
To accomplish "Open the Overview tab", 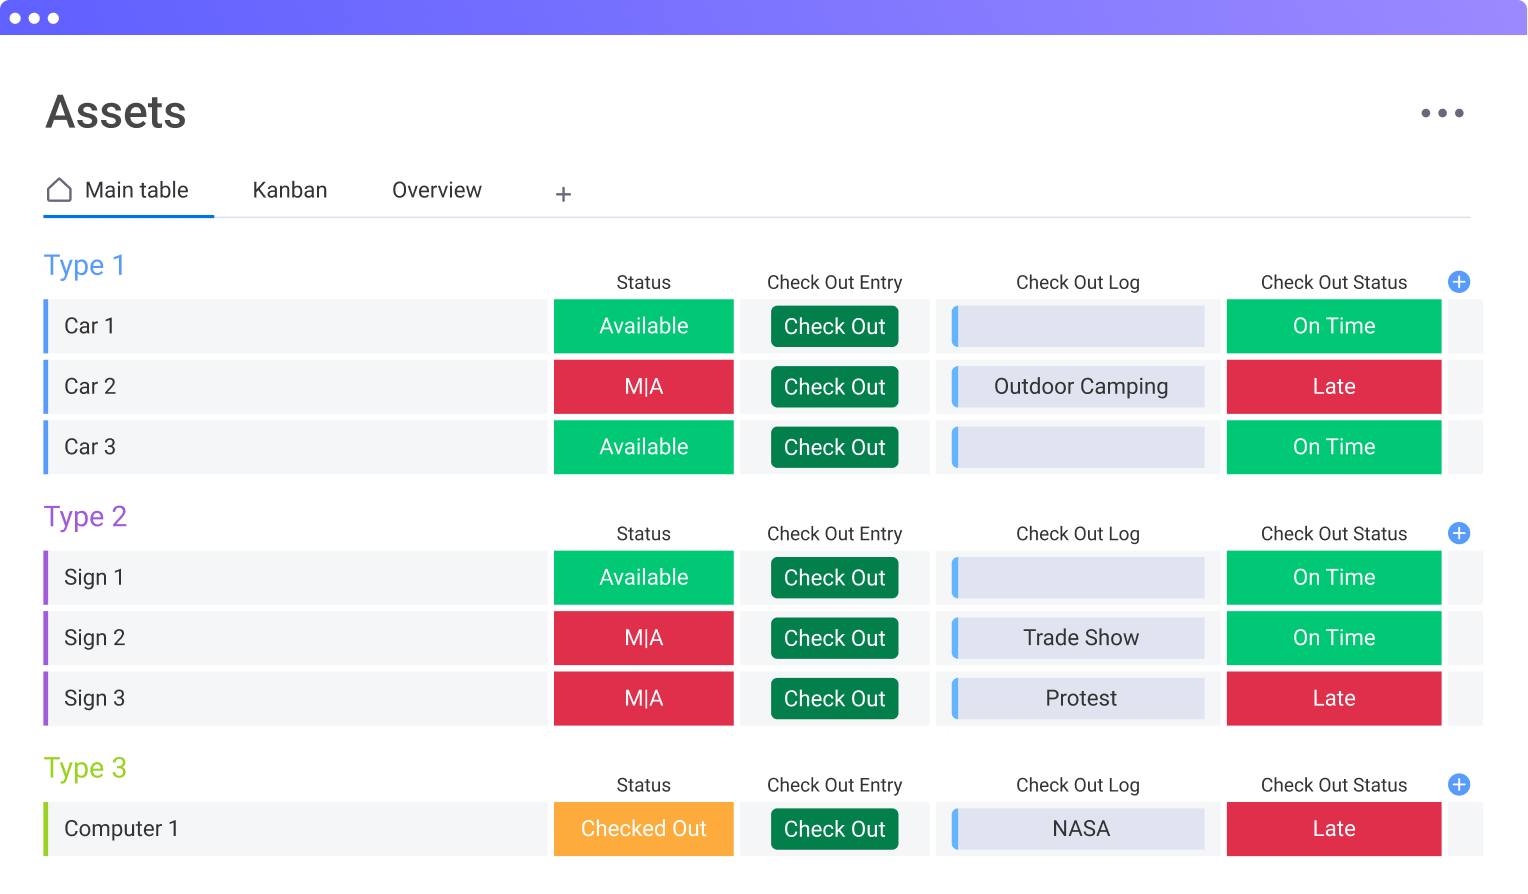I will [x=436, y=190].
